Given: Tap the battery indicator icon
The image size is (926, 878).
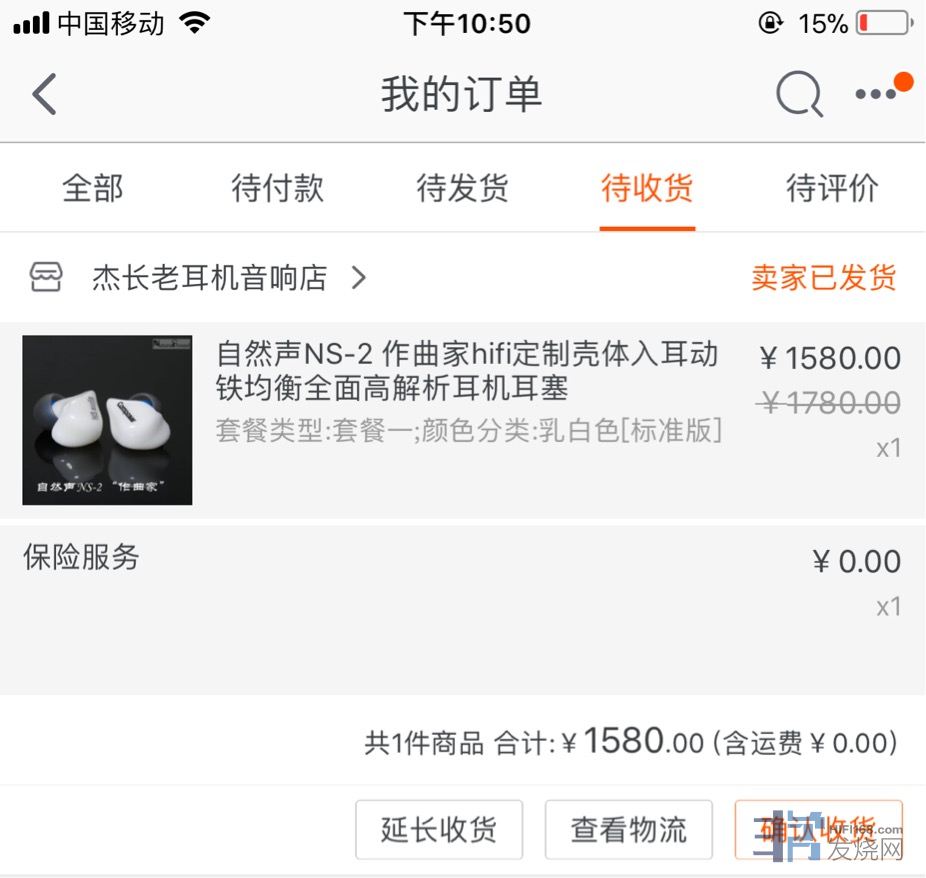Looking at the screenshot, I should pos(884,23).
